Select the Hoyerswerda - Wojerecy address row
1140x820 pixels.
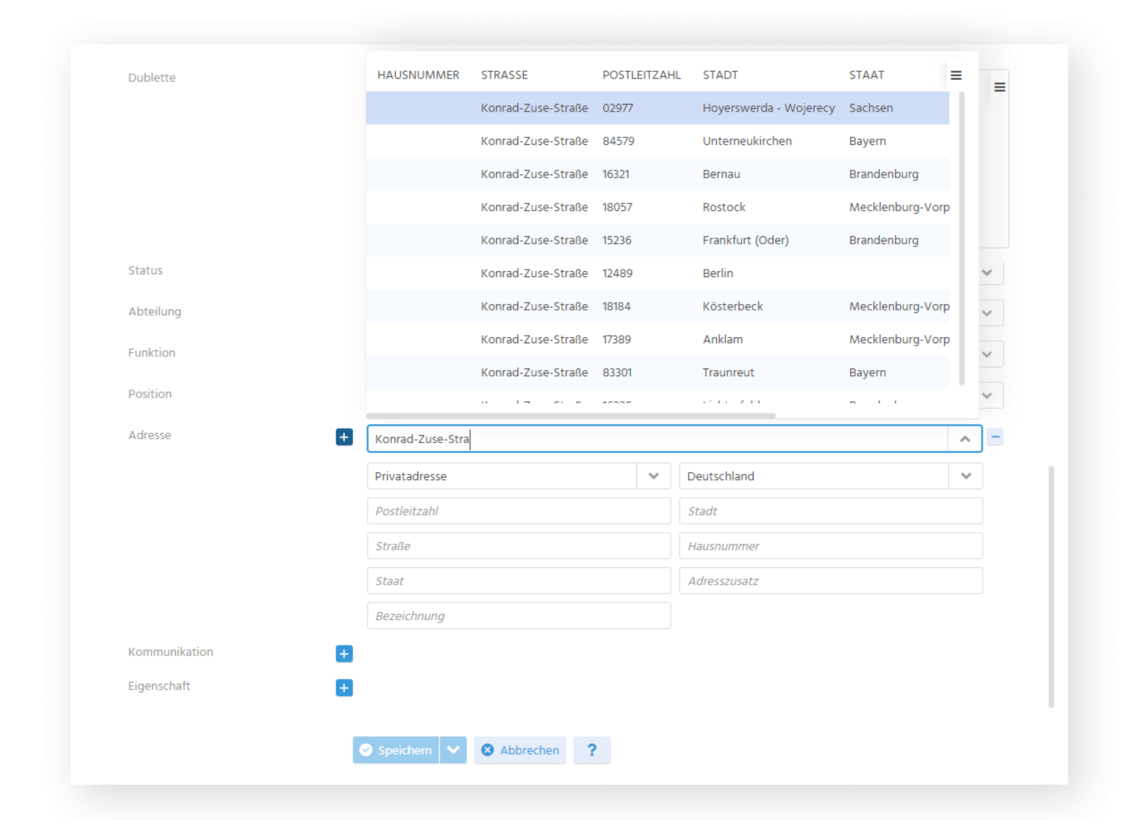(657, 108)
